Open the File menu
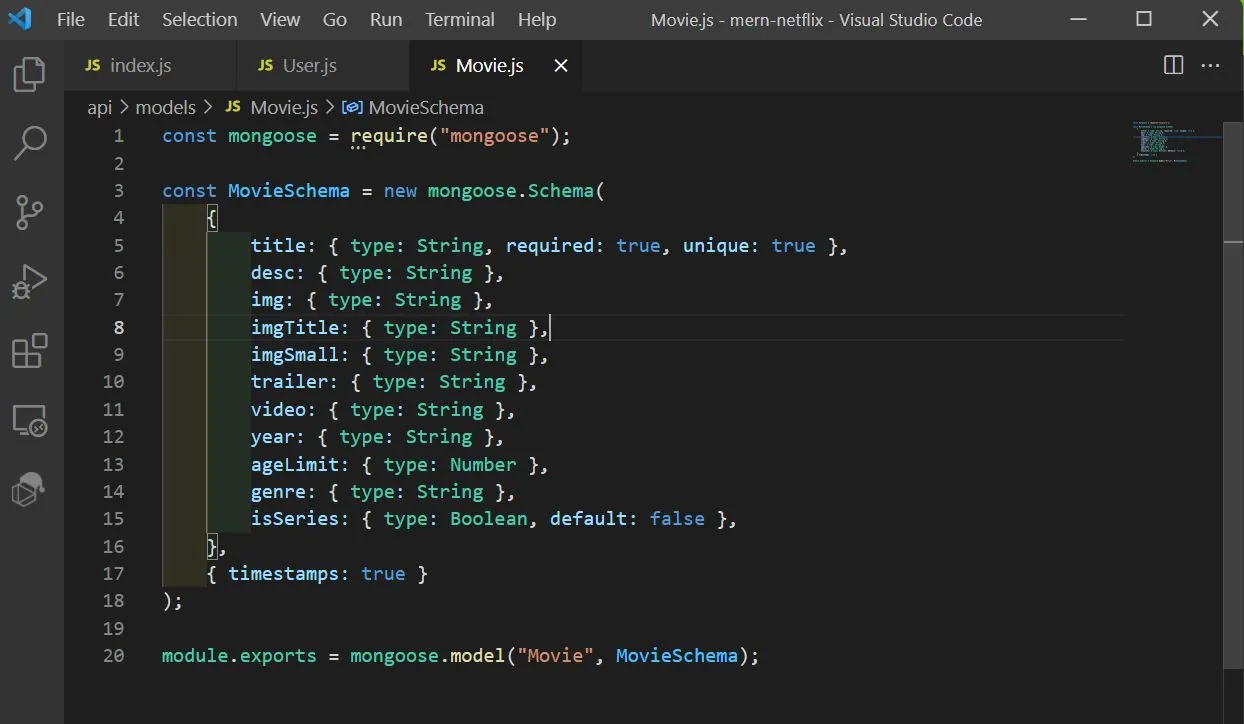 (71, 19)
